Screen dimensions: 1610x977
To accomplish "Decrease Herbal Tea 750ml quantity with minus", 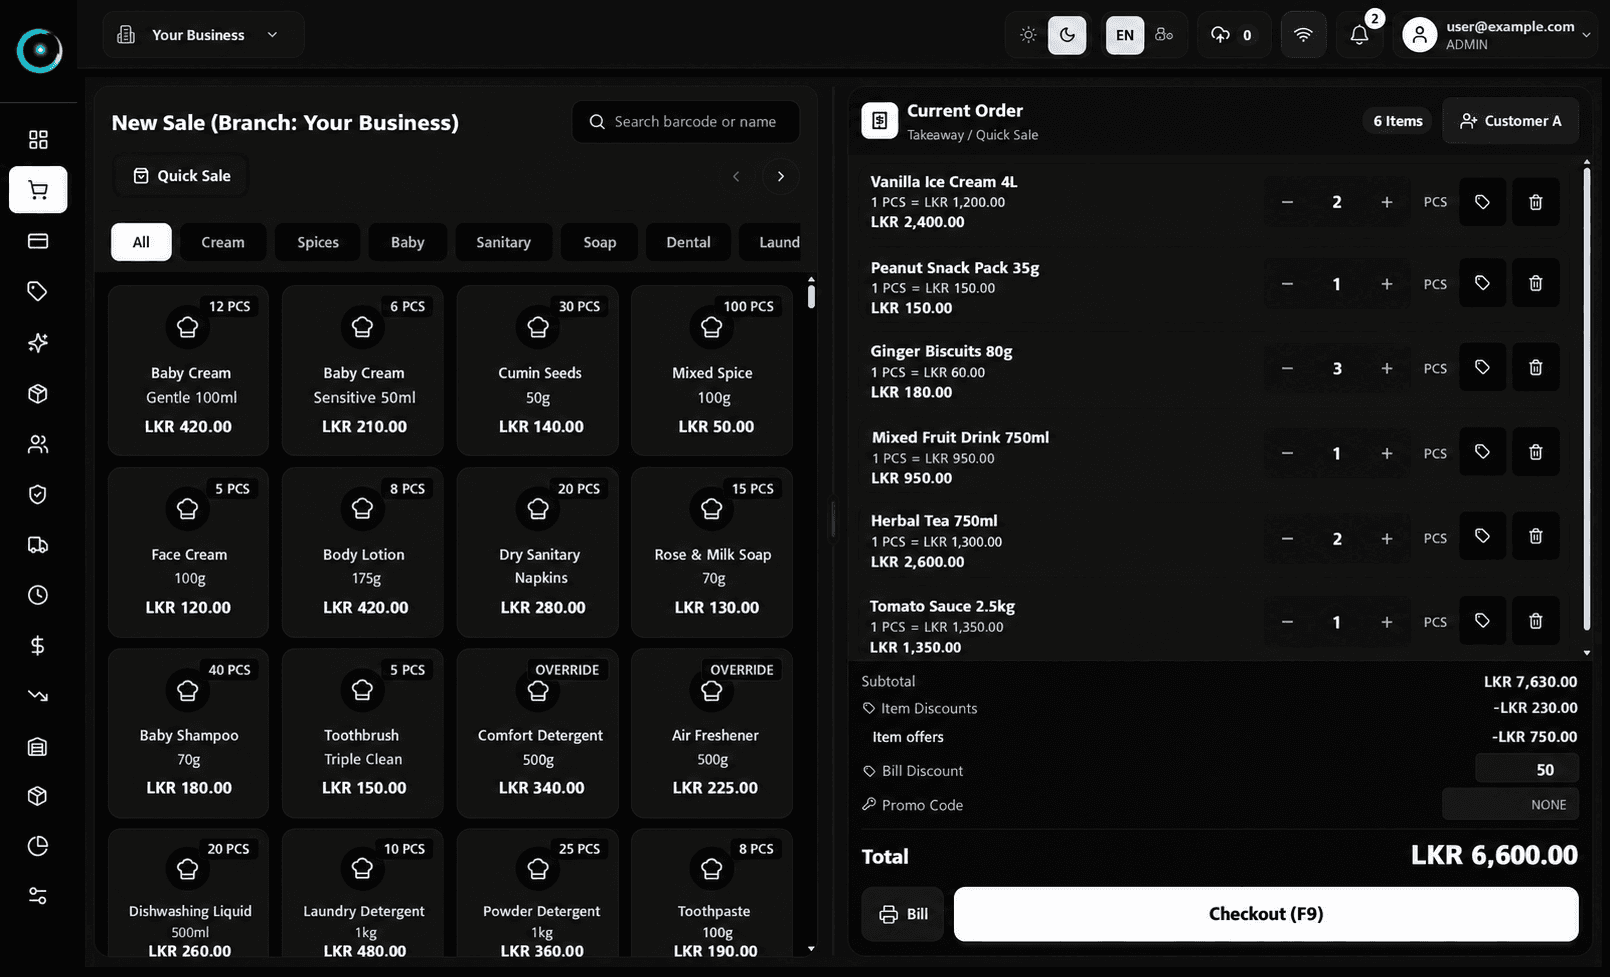I will click(x=1287, y=538).
